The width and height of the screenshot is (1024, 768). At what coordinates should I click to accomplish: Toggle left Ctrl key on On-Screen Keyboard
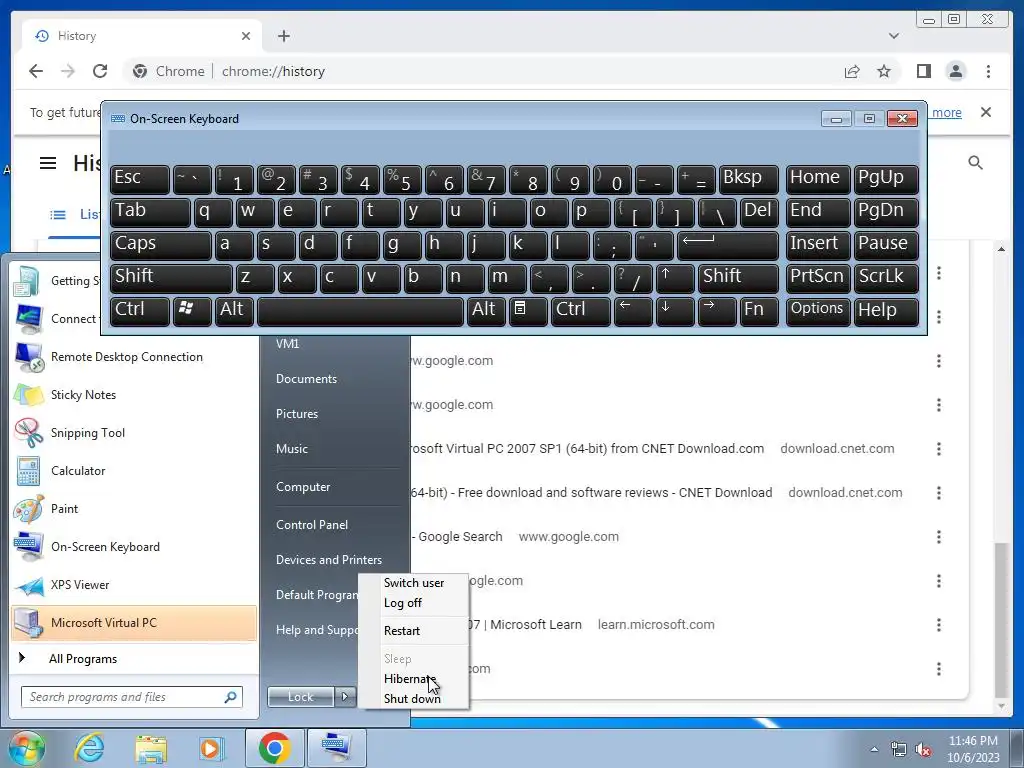coord(140,310)
